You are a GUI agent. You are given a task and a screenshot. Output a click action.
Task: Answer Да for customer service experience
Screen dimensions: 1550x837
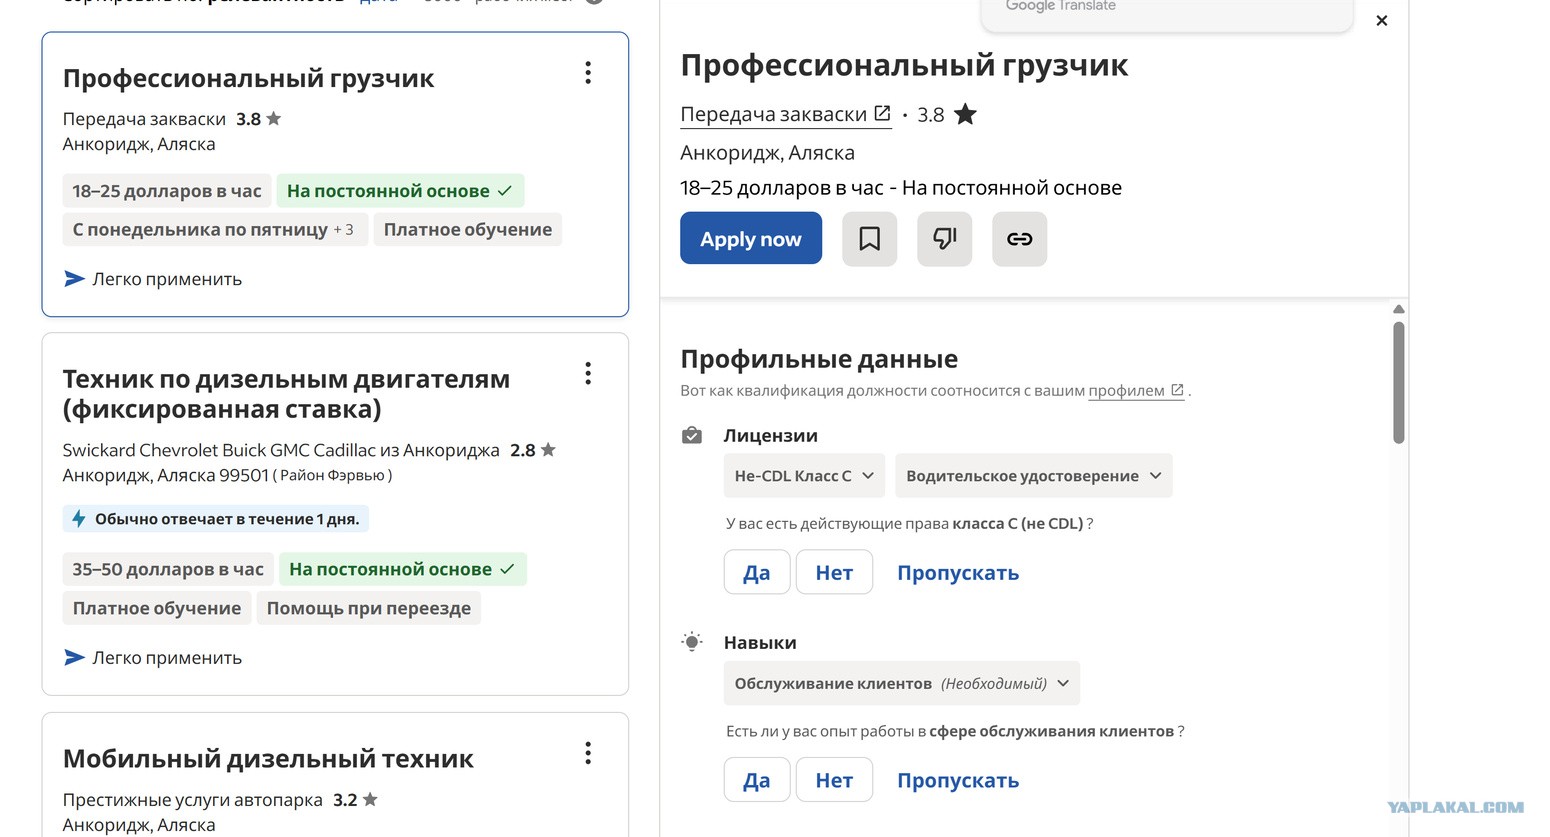pos(757,780)
